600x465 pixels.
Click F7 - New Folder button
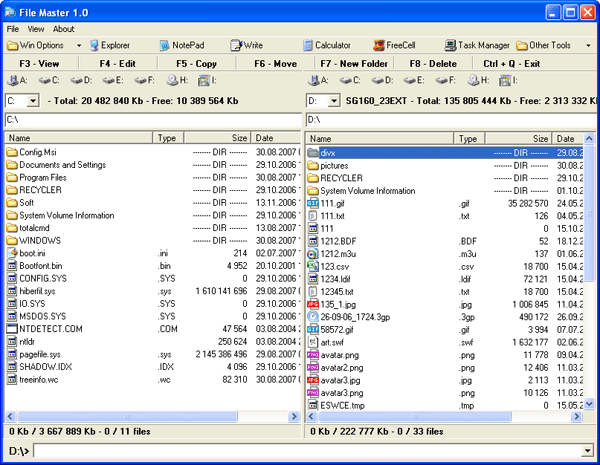tap(354, 63)
